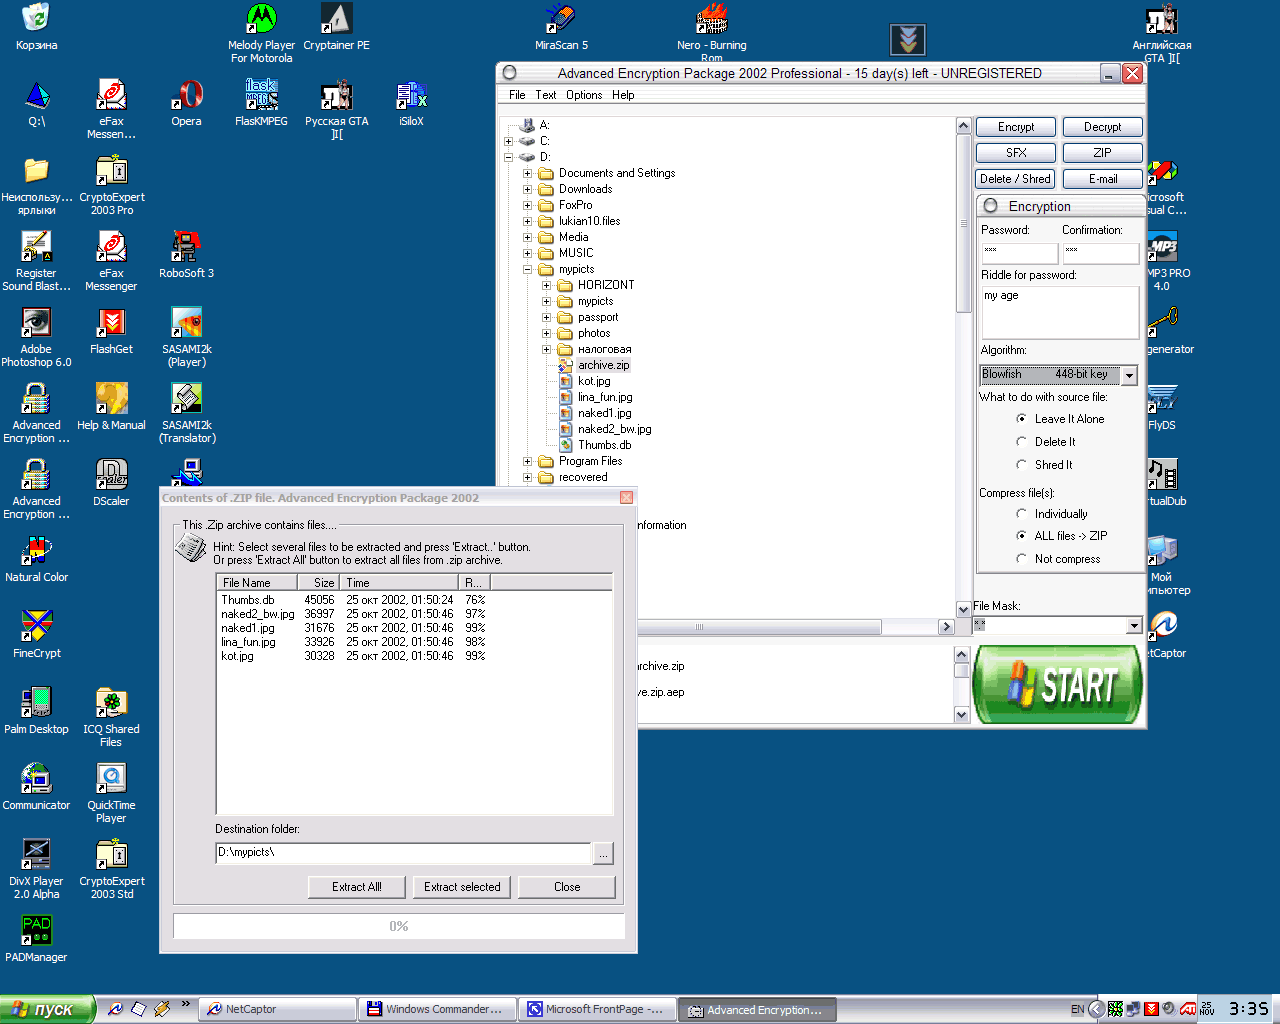Open FlashGet desktop icon

click(x=111, y=331)
